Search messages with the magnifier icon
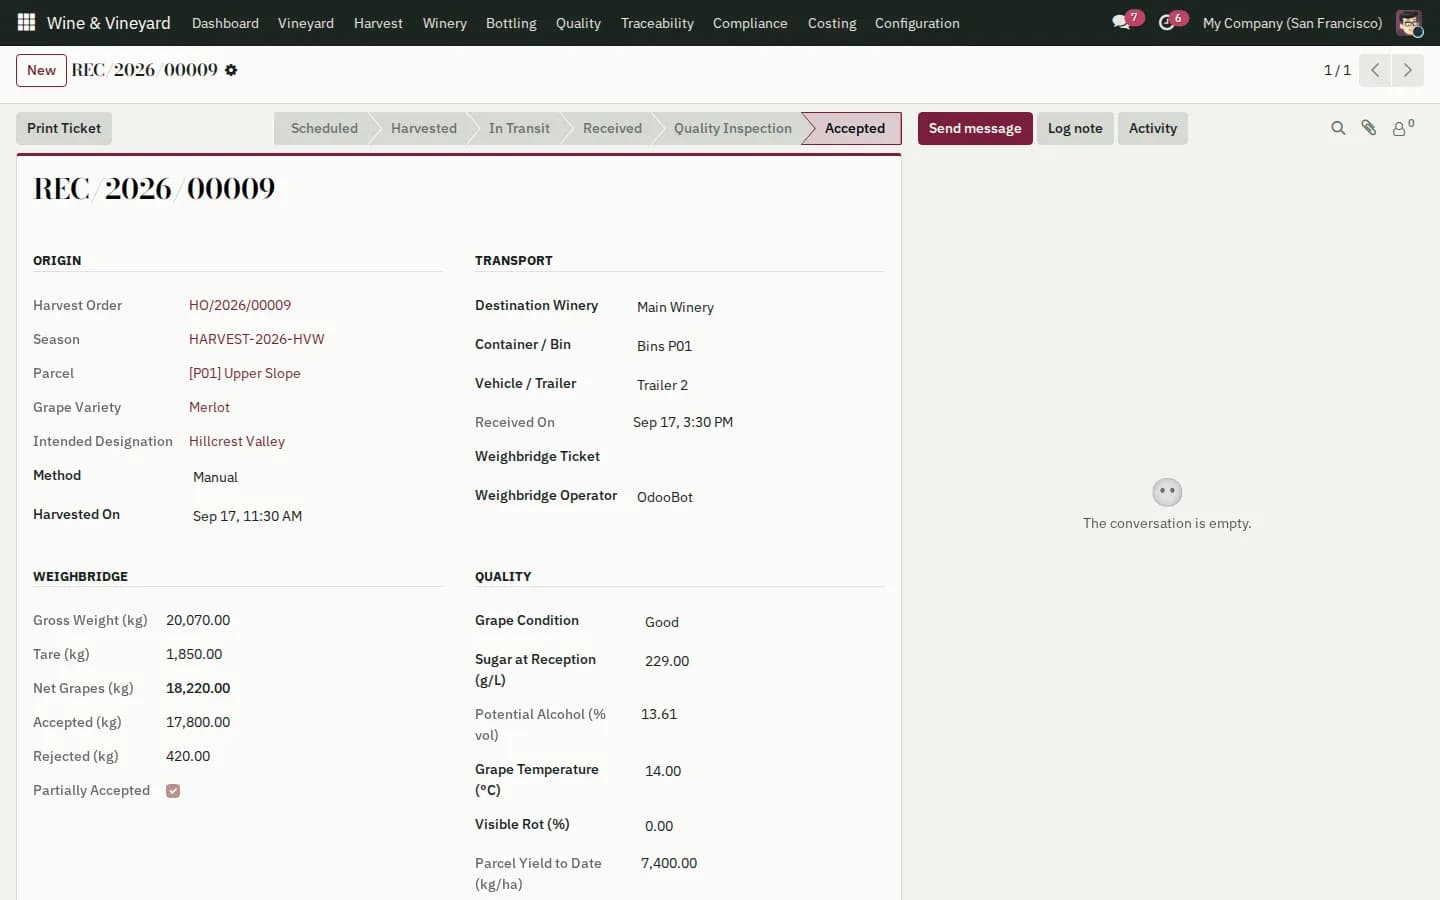Viewport: 1440px width, 900px height. pyautogui.click(x=1338, y=128)
